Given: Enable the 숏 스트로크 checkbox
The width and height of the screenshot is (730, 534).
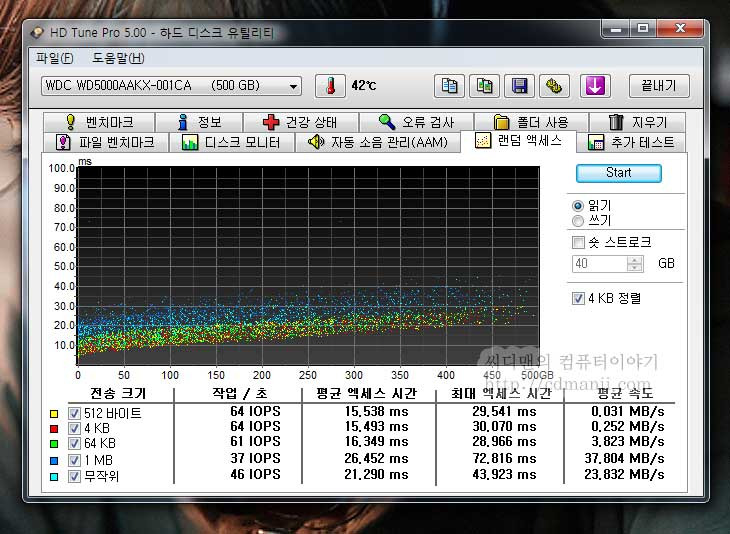Looking at the screenshot, I should (x=578, y=243).
